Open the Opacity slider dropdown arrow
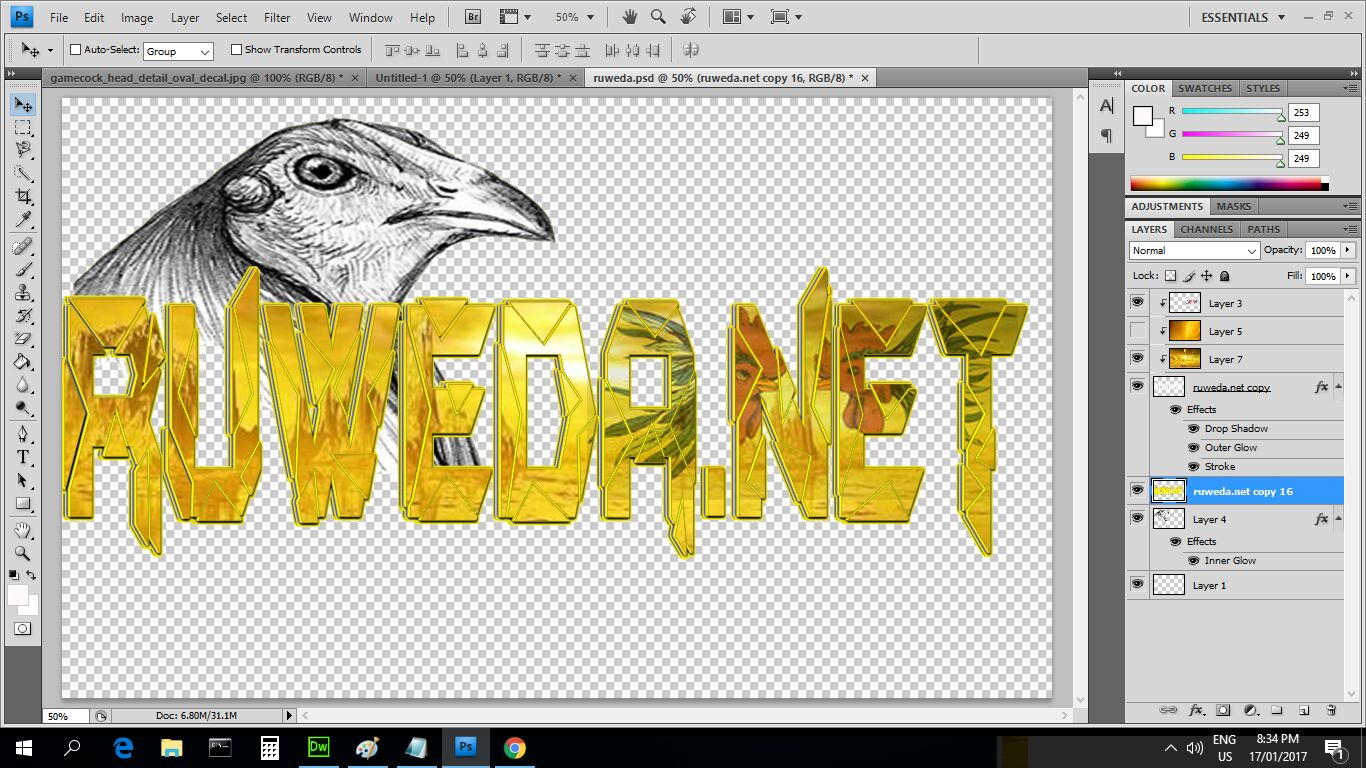Image resolution: width=1366 pixels, height=768 pixels. tap(1348, 250)
